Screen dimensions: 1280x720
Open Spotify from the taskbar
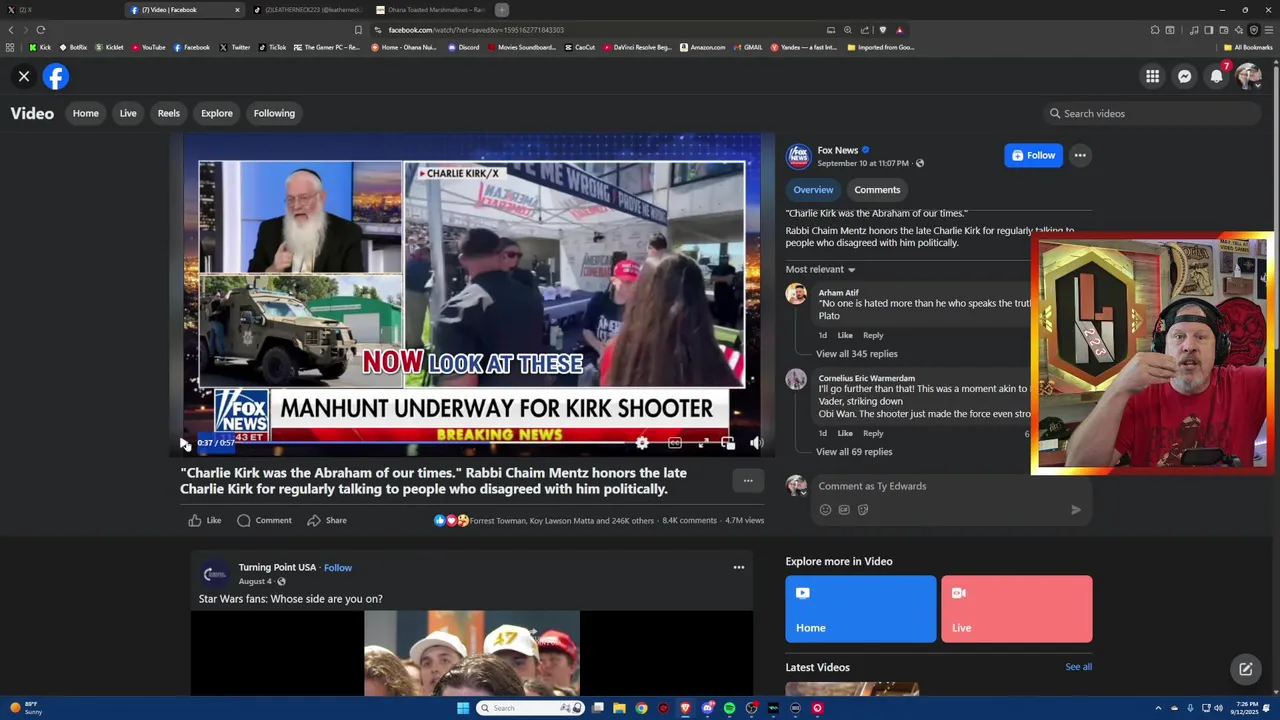pos(730,708)
